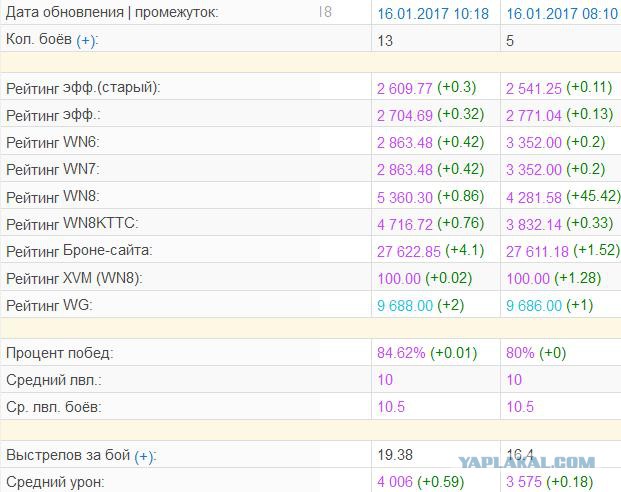Select WN8 change (+45.42)
The image size is (621, 492).
(x=593, y=196)
